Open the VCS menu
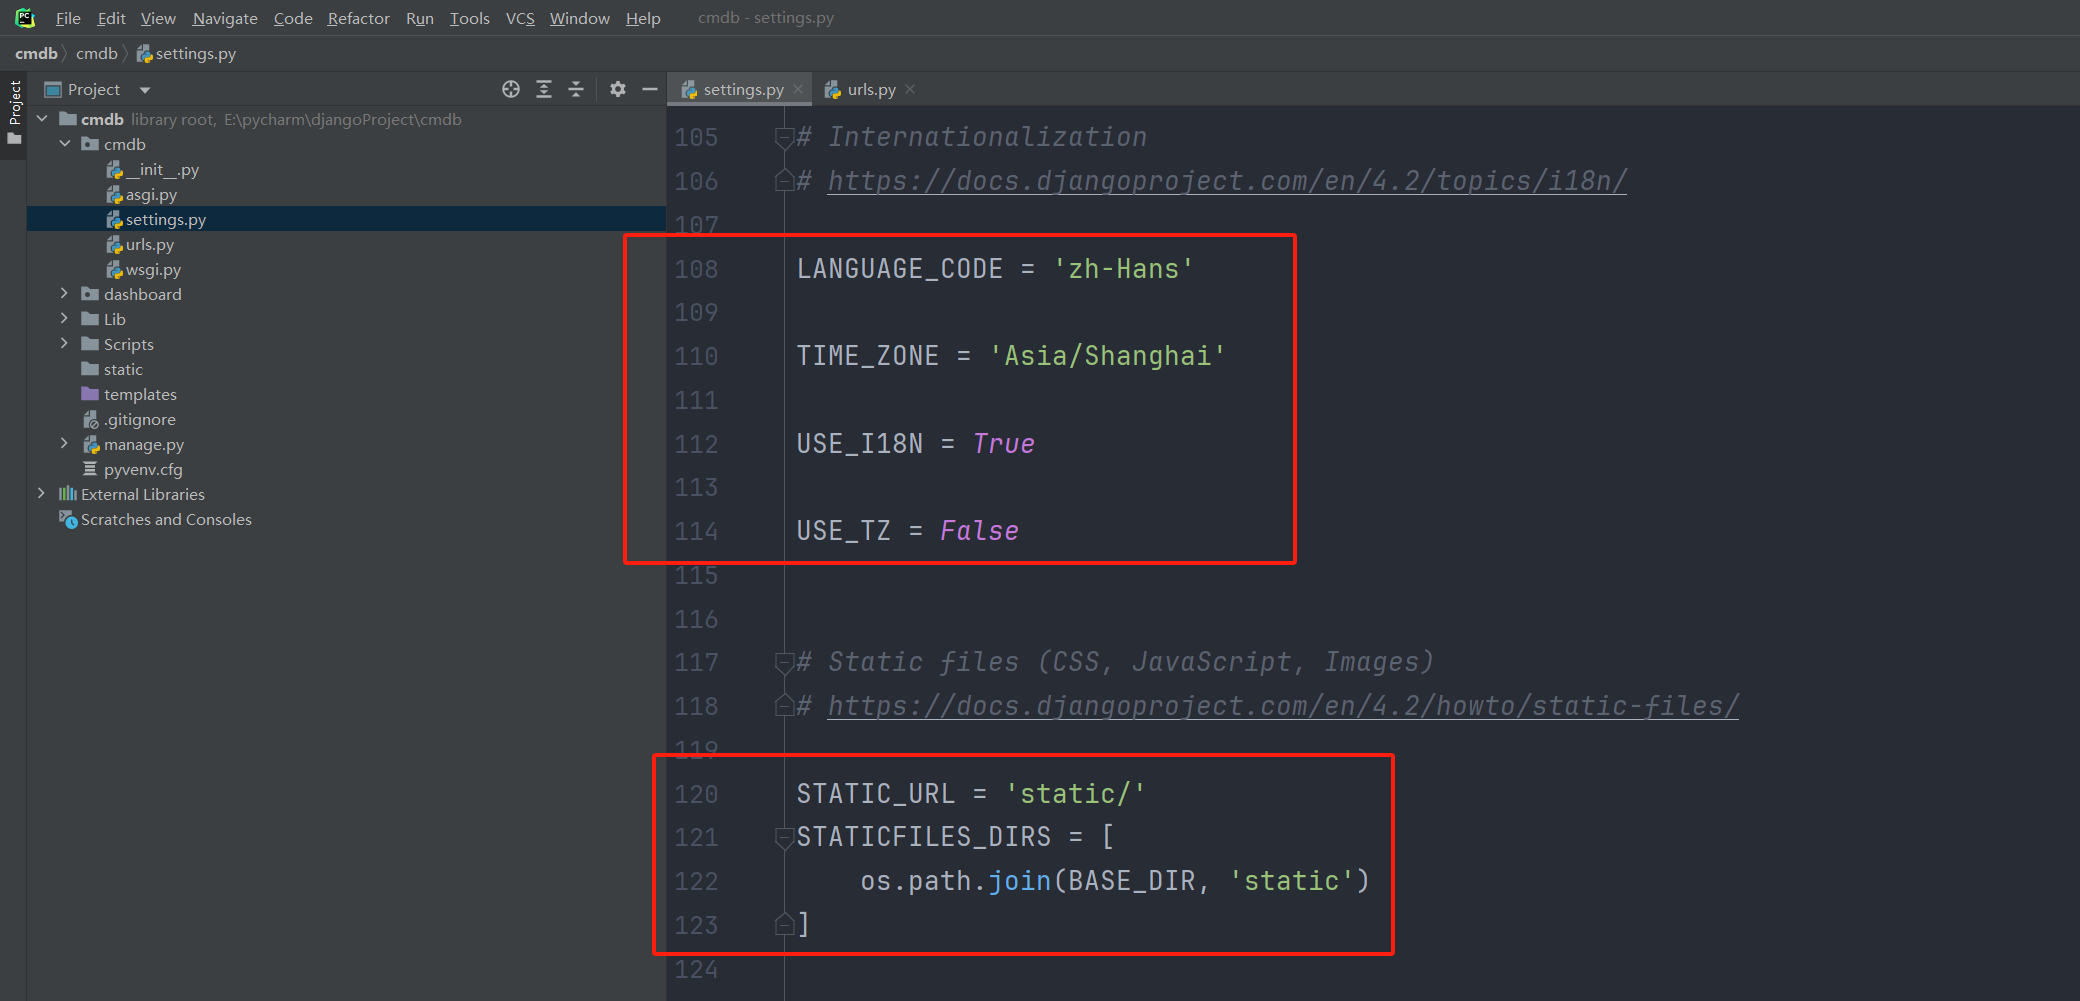The height and width of the screenshot is (1001, 2080). pyautogui.click(x=520, y=18)
